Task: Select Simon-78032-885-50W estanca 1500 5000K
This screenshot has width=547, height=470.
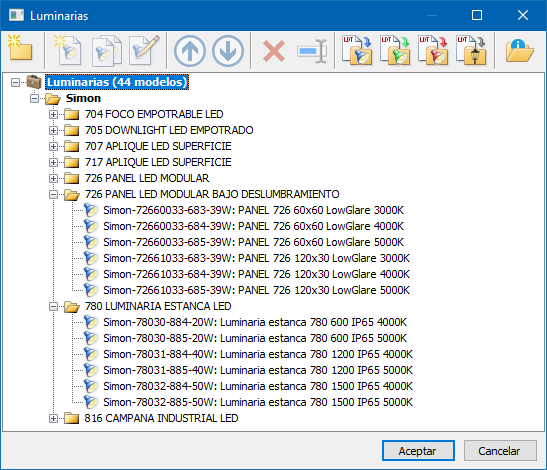Action: click(258, 402)
